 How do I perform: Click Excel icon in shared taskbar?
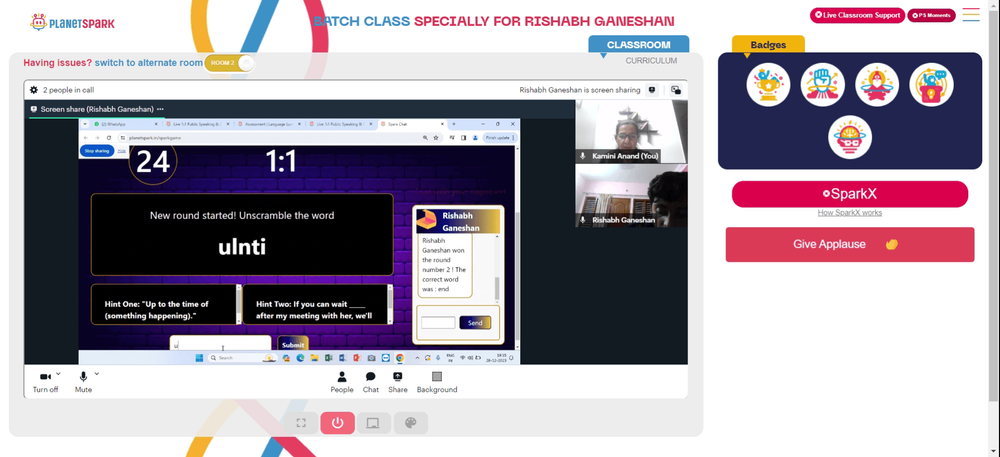pyautogui.click(x=328, y=358)
